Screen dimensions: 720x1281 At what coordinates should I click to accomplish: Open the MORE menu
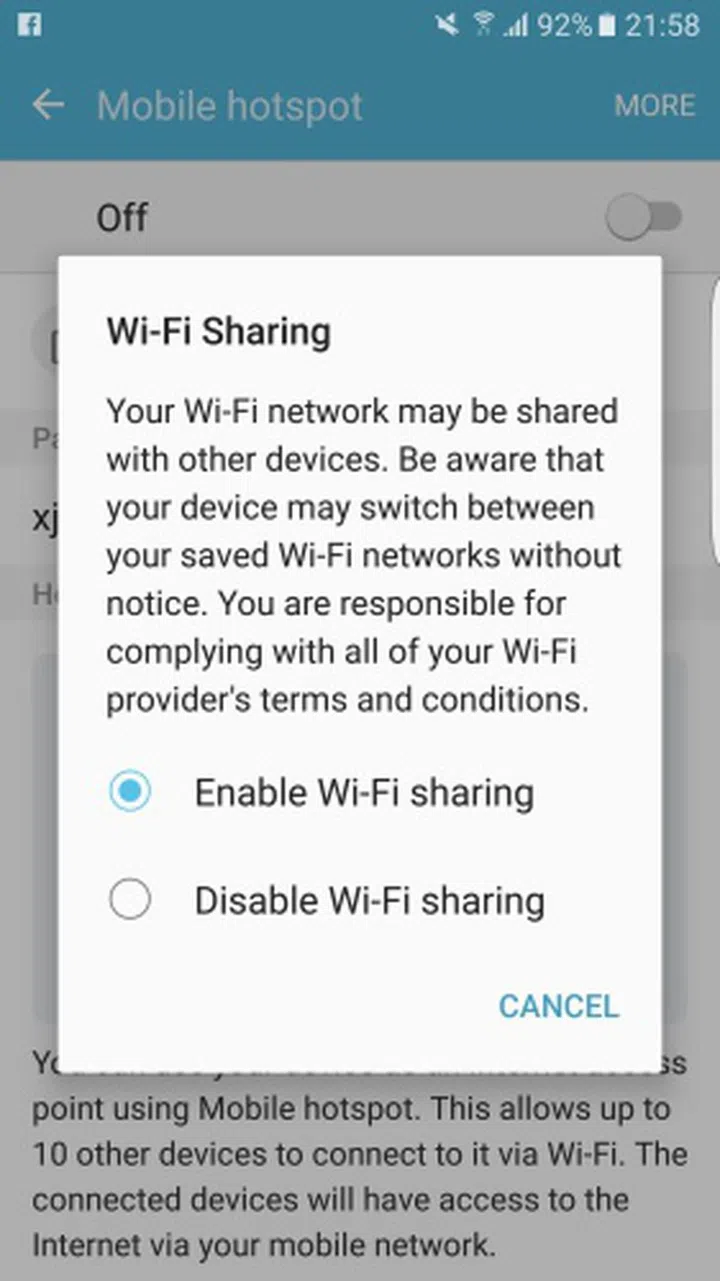click(655, 106)
